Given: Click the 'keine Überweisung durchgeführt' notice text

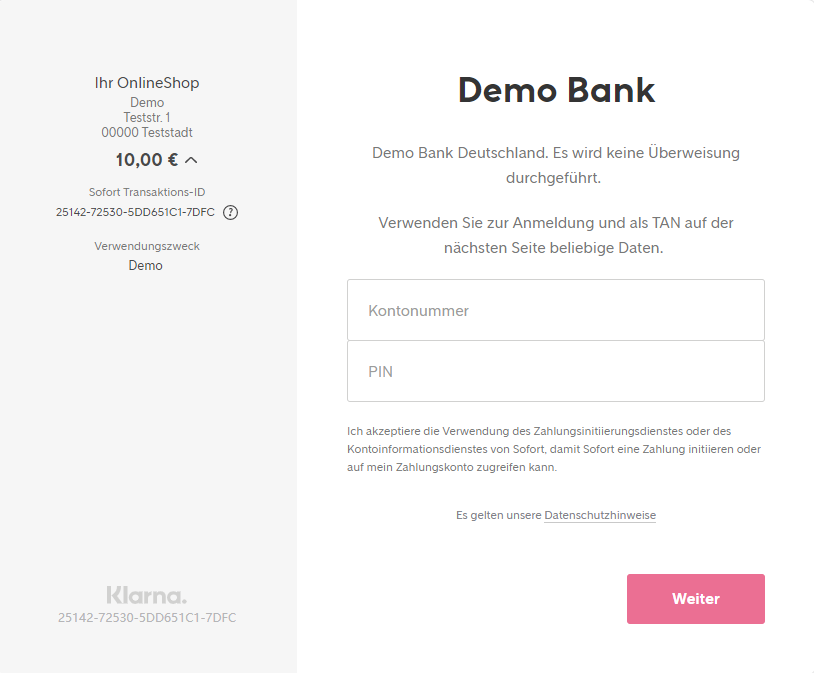Looking at the screenshot, I should pos(556,165).
